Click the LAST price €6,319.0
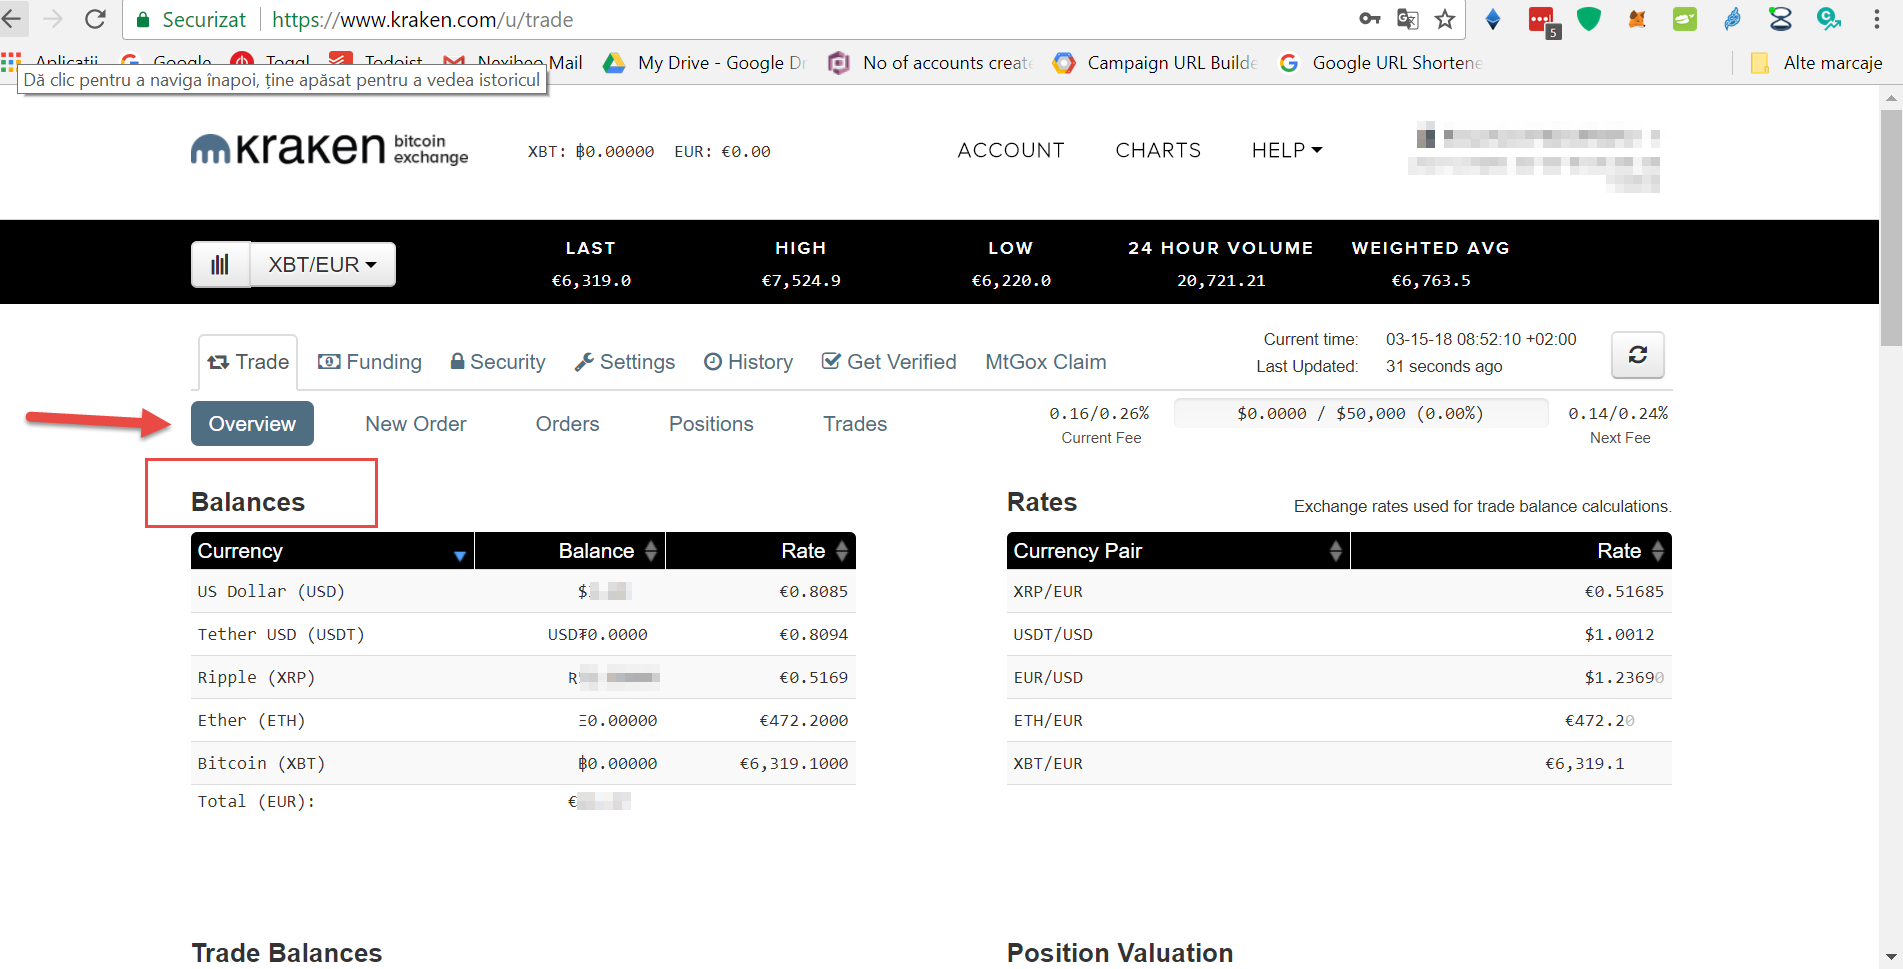The image size is (1903, 969). (591, 280)
